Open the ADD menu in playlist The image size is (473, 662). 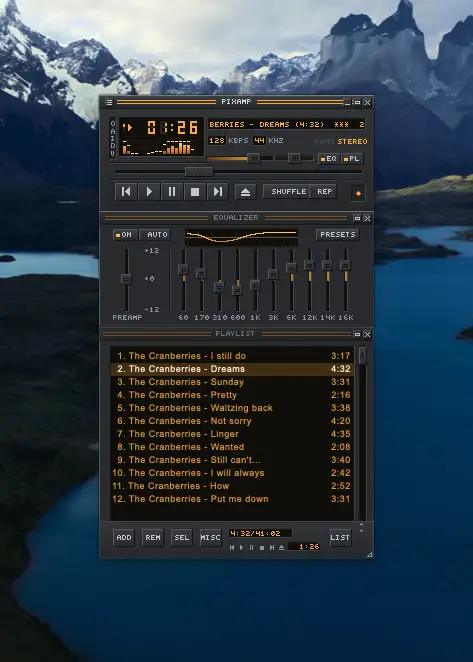coord(124,538)
